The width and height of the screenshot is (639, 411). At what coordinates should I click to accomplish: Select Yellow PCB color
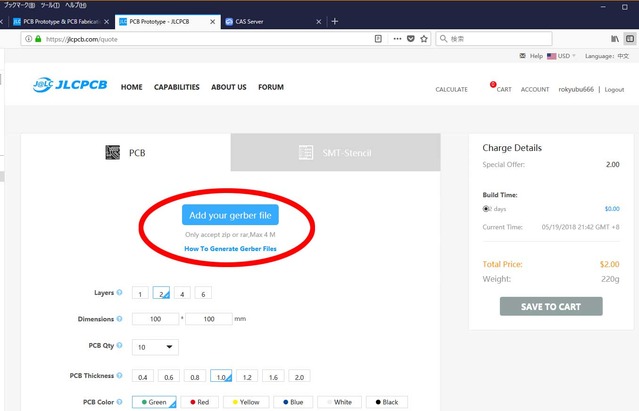pyautogui.click(x=246, y=402)
